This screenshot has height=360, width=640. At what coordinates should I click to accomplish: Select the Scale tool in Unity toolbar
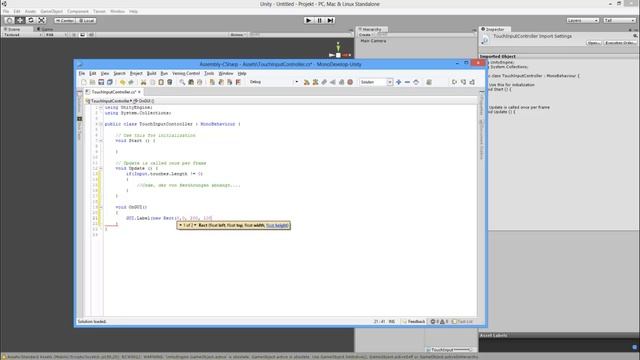click(42, 20)
